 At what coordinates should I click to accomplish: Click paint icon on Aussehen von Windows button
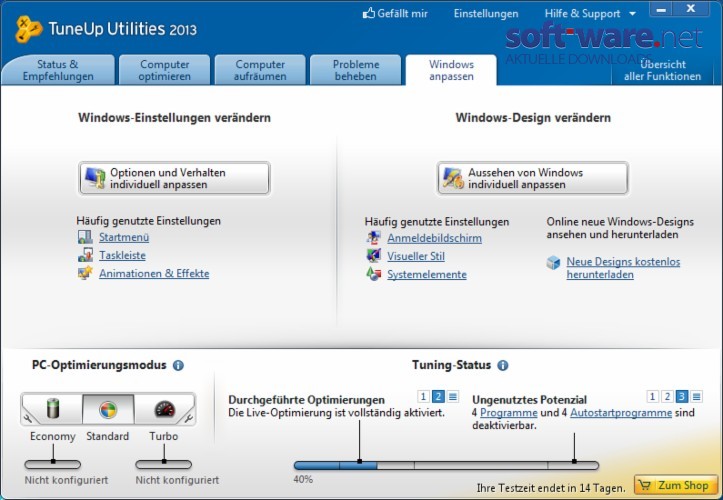click(x=453, y=178)
